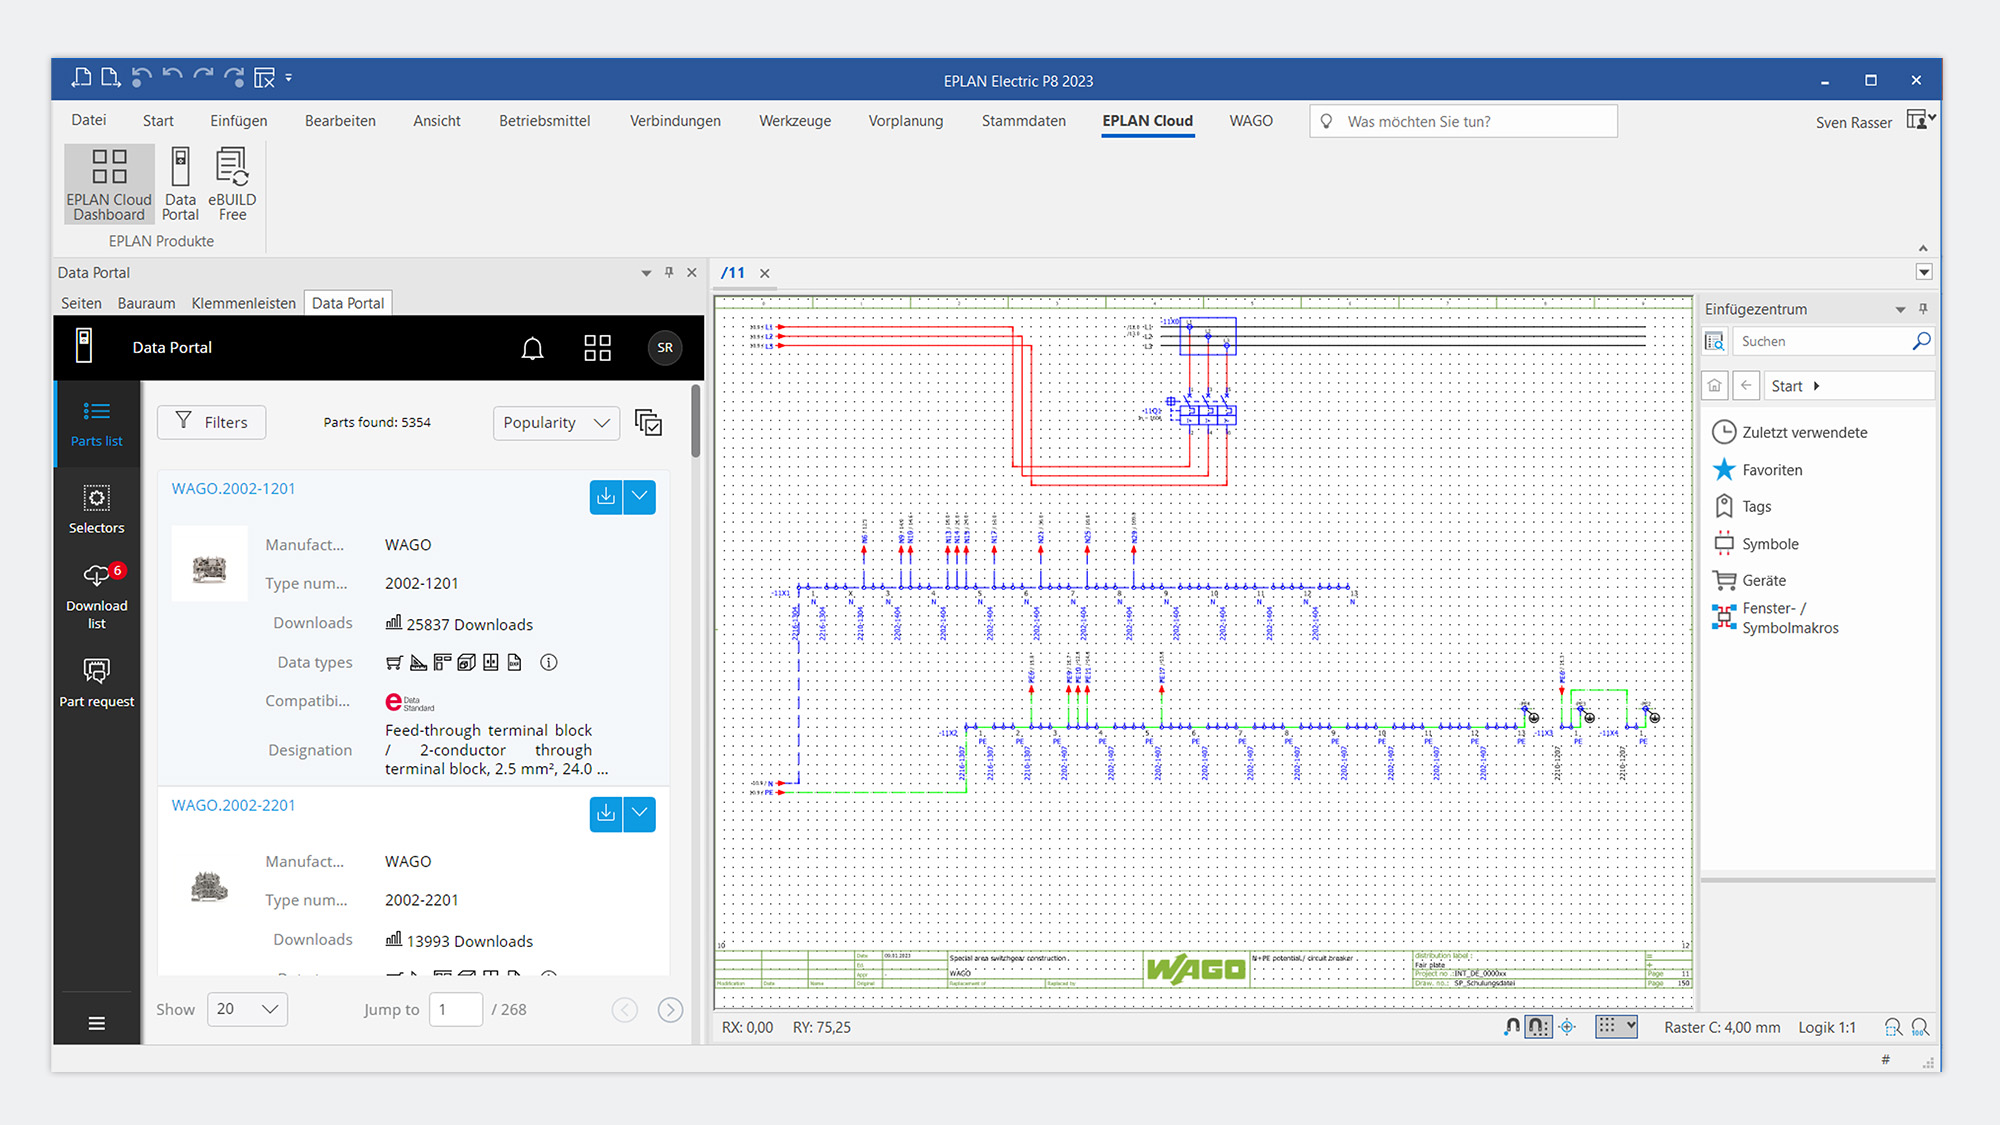This screenshot has width=2000, height=1125.
Task: Switch to the Betriebsmittel ribbon tab
Action: tap(545, 121)
